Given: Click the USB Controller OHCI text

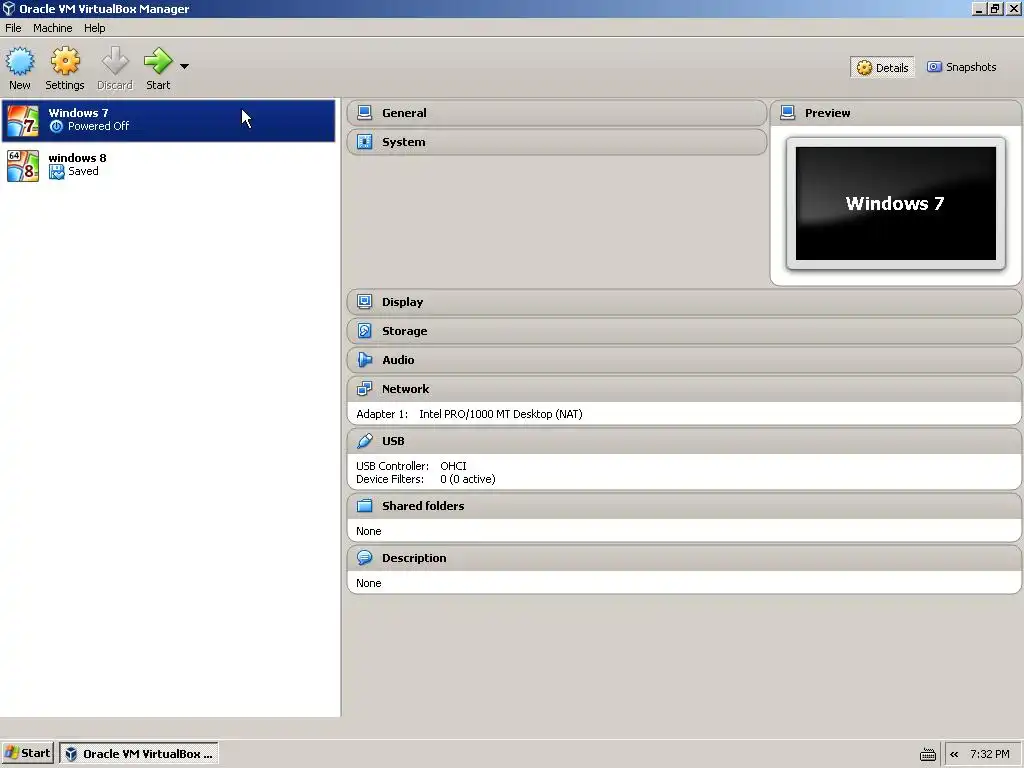Looking at the screenshot, I should (x=411, y=466).
